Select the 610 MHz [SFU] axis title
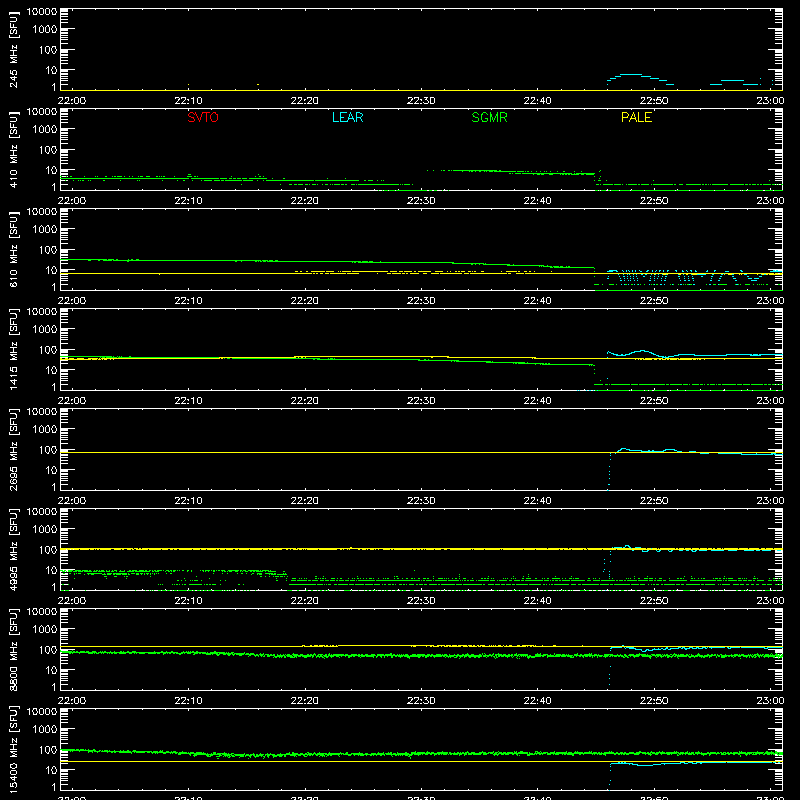This screenshot has height=800, width=800. (14, 251)
